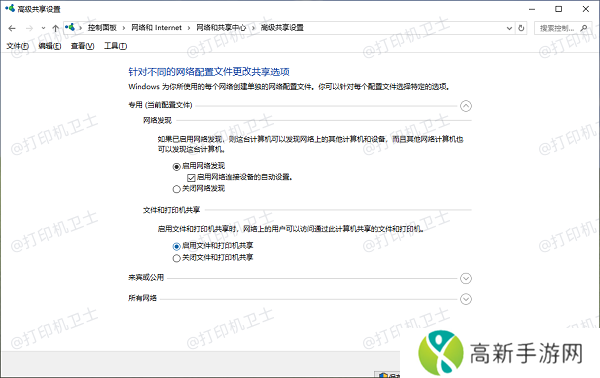Click the forward navigation arrow
This screenshot has width=600, height=378.
29,28
